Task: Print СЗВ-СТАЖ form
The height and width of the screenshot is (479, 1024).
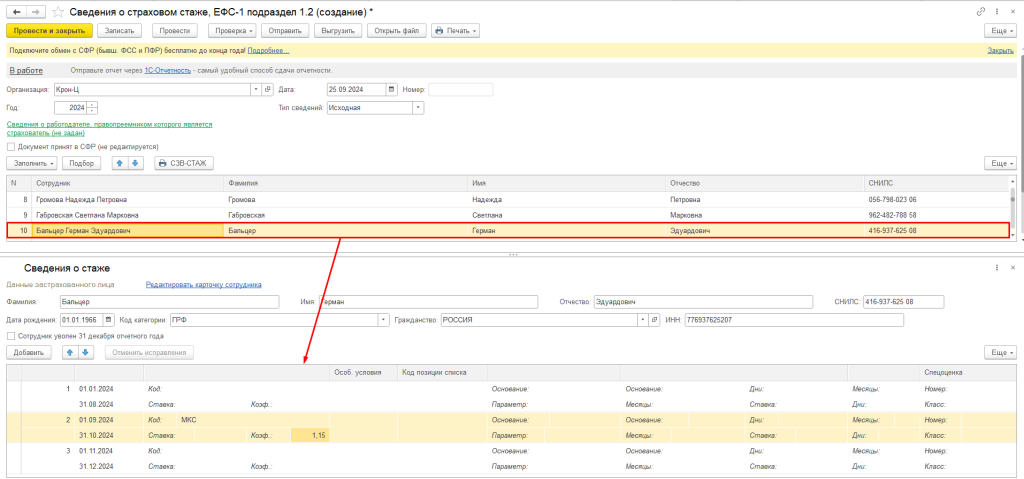Action: coord(184,163)
